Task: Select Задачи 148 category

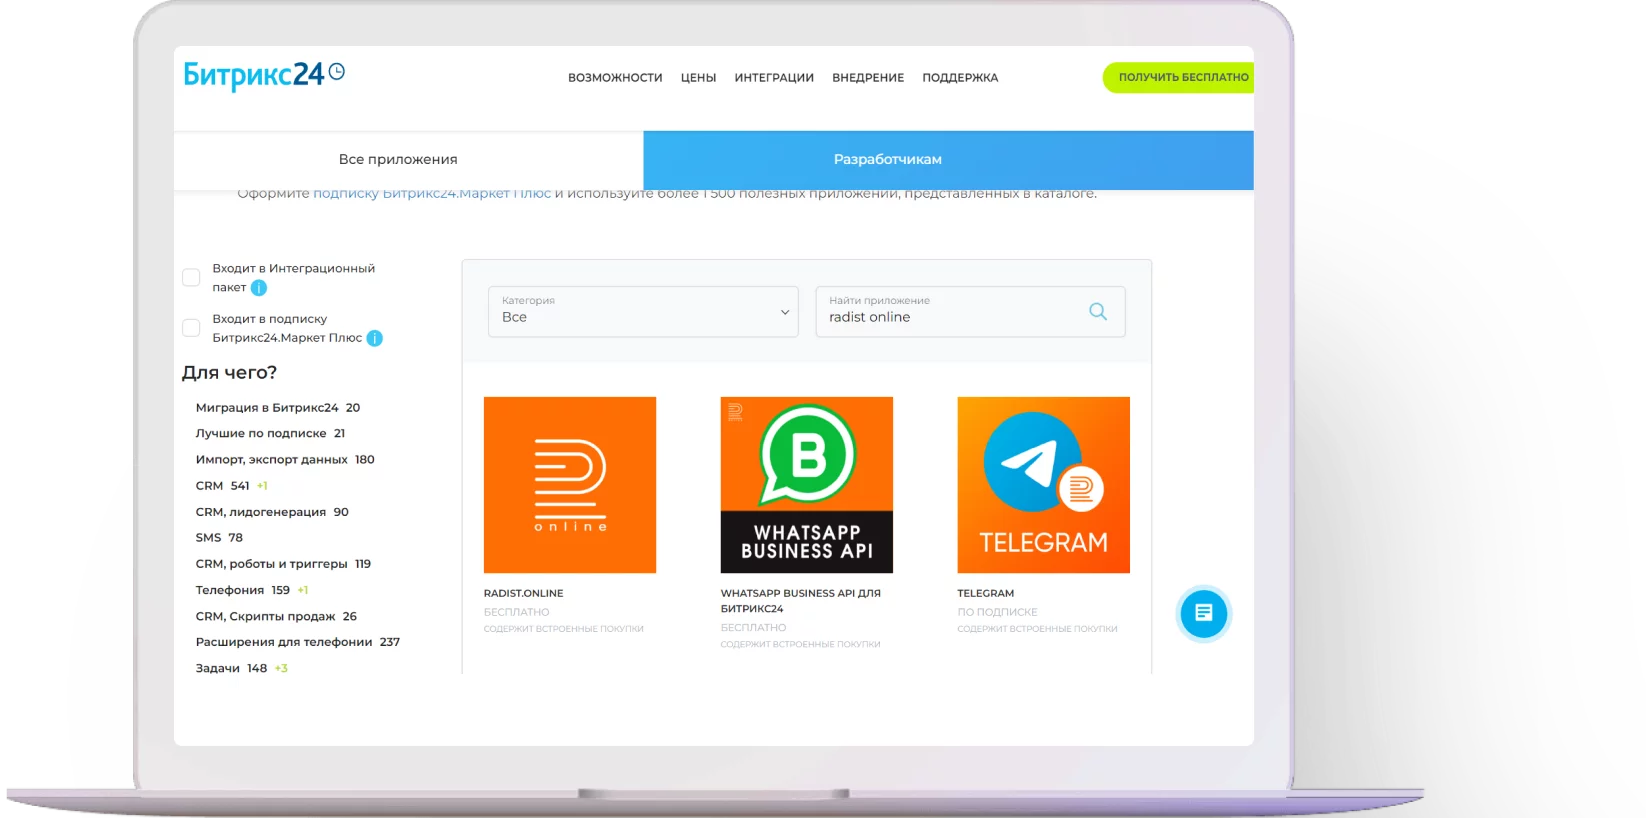Action: [x=231, y=668]
